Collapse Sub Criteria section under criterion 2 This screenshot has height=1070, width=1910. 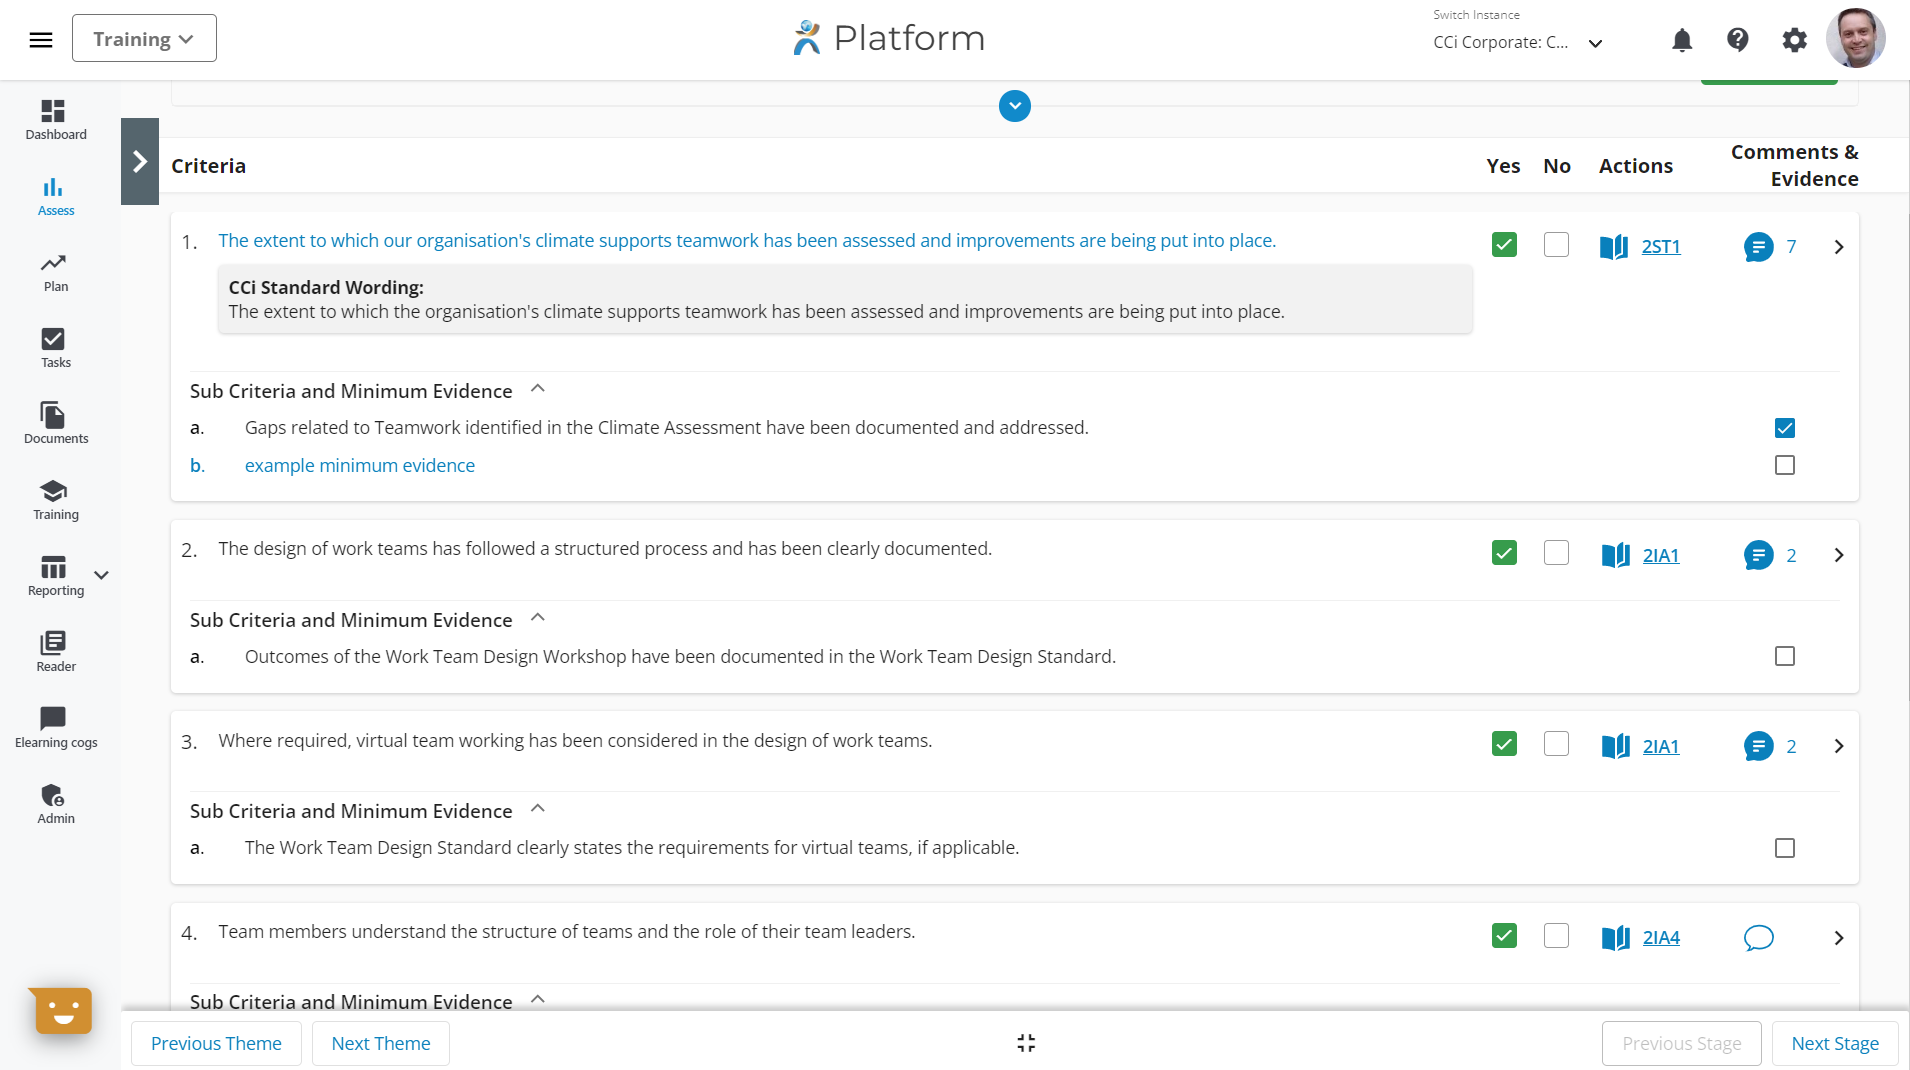538,618
